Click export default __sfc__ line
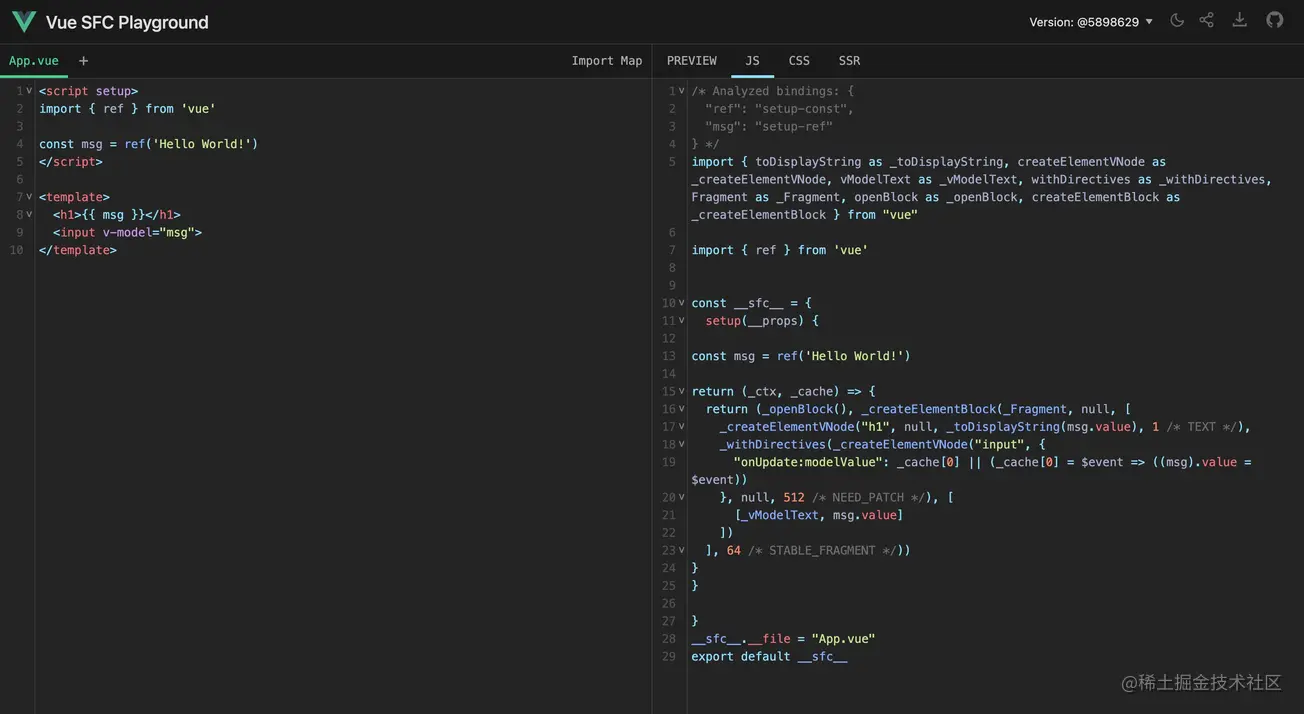This screenshot has height=714, width=1304. 769,656
